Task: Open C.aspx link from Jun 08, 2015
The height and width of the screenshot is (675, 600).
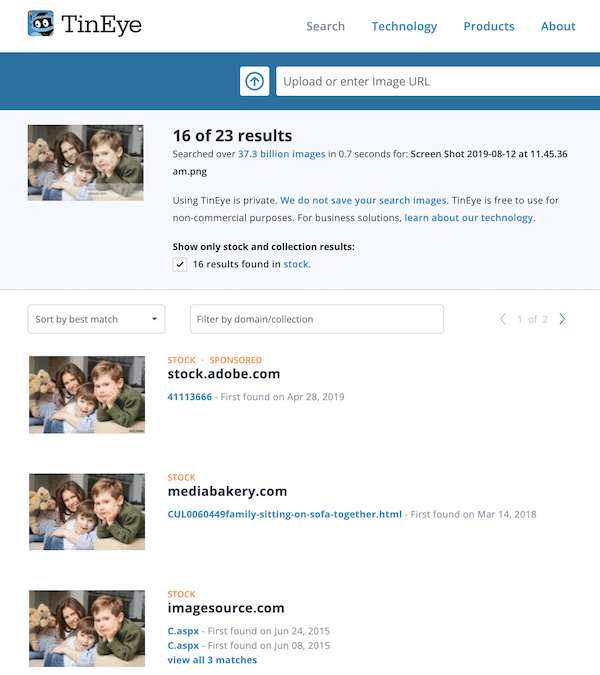Action: (x=183, y=646)
